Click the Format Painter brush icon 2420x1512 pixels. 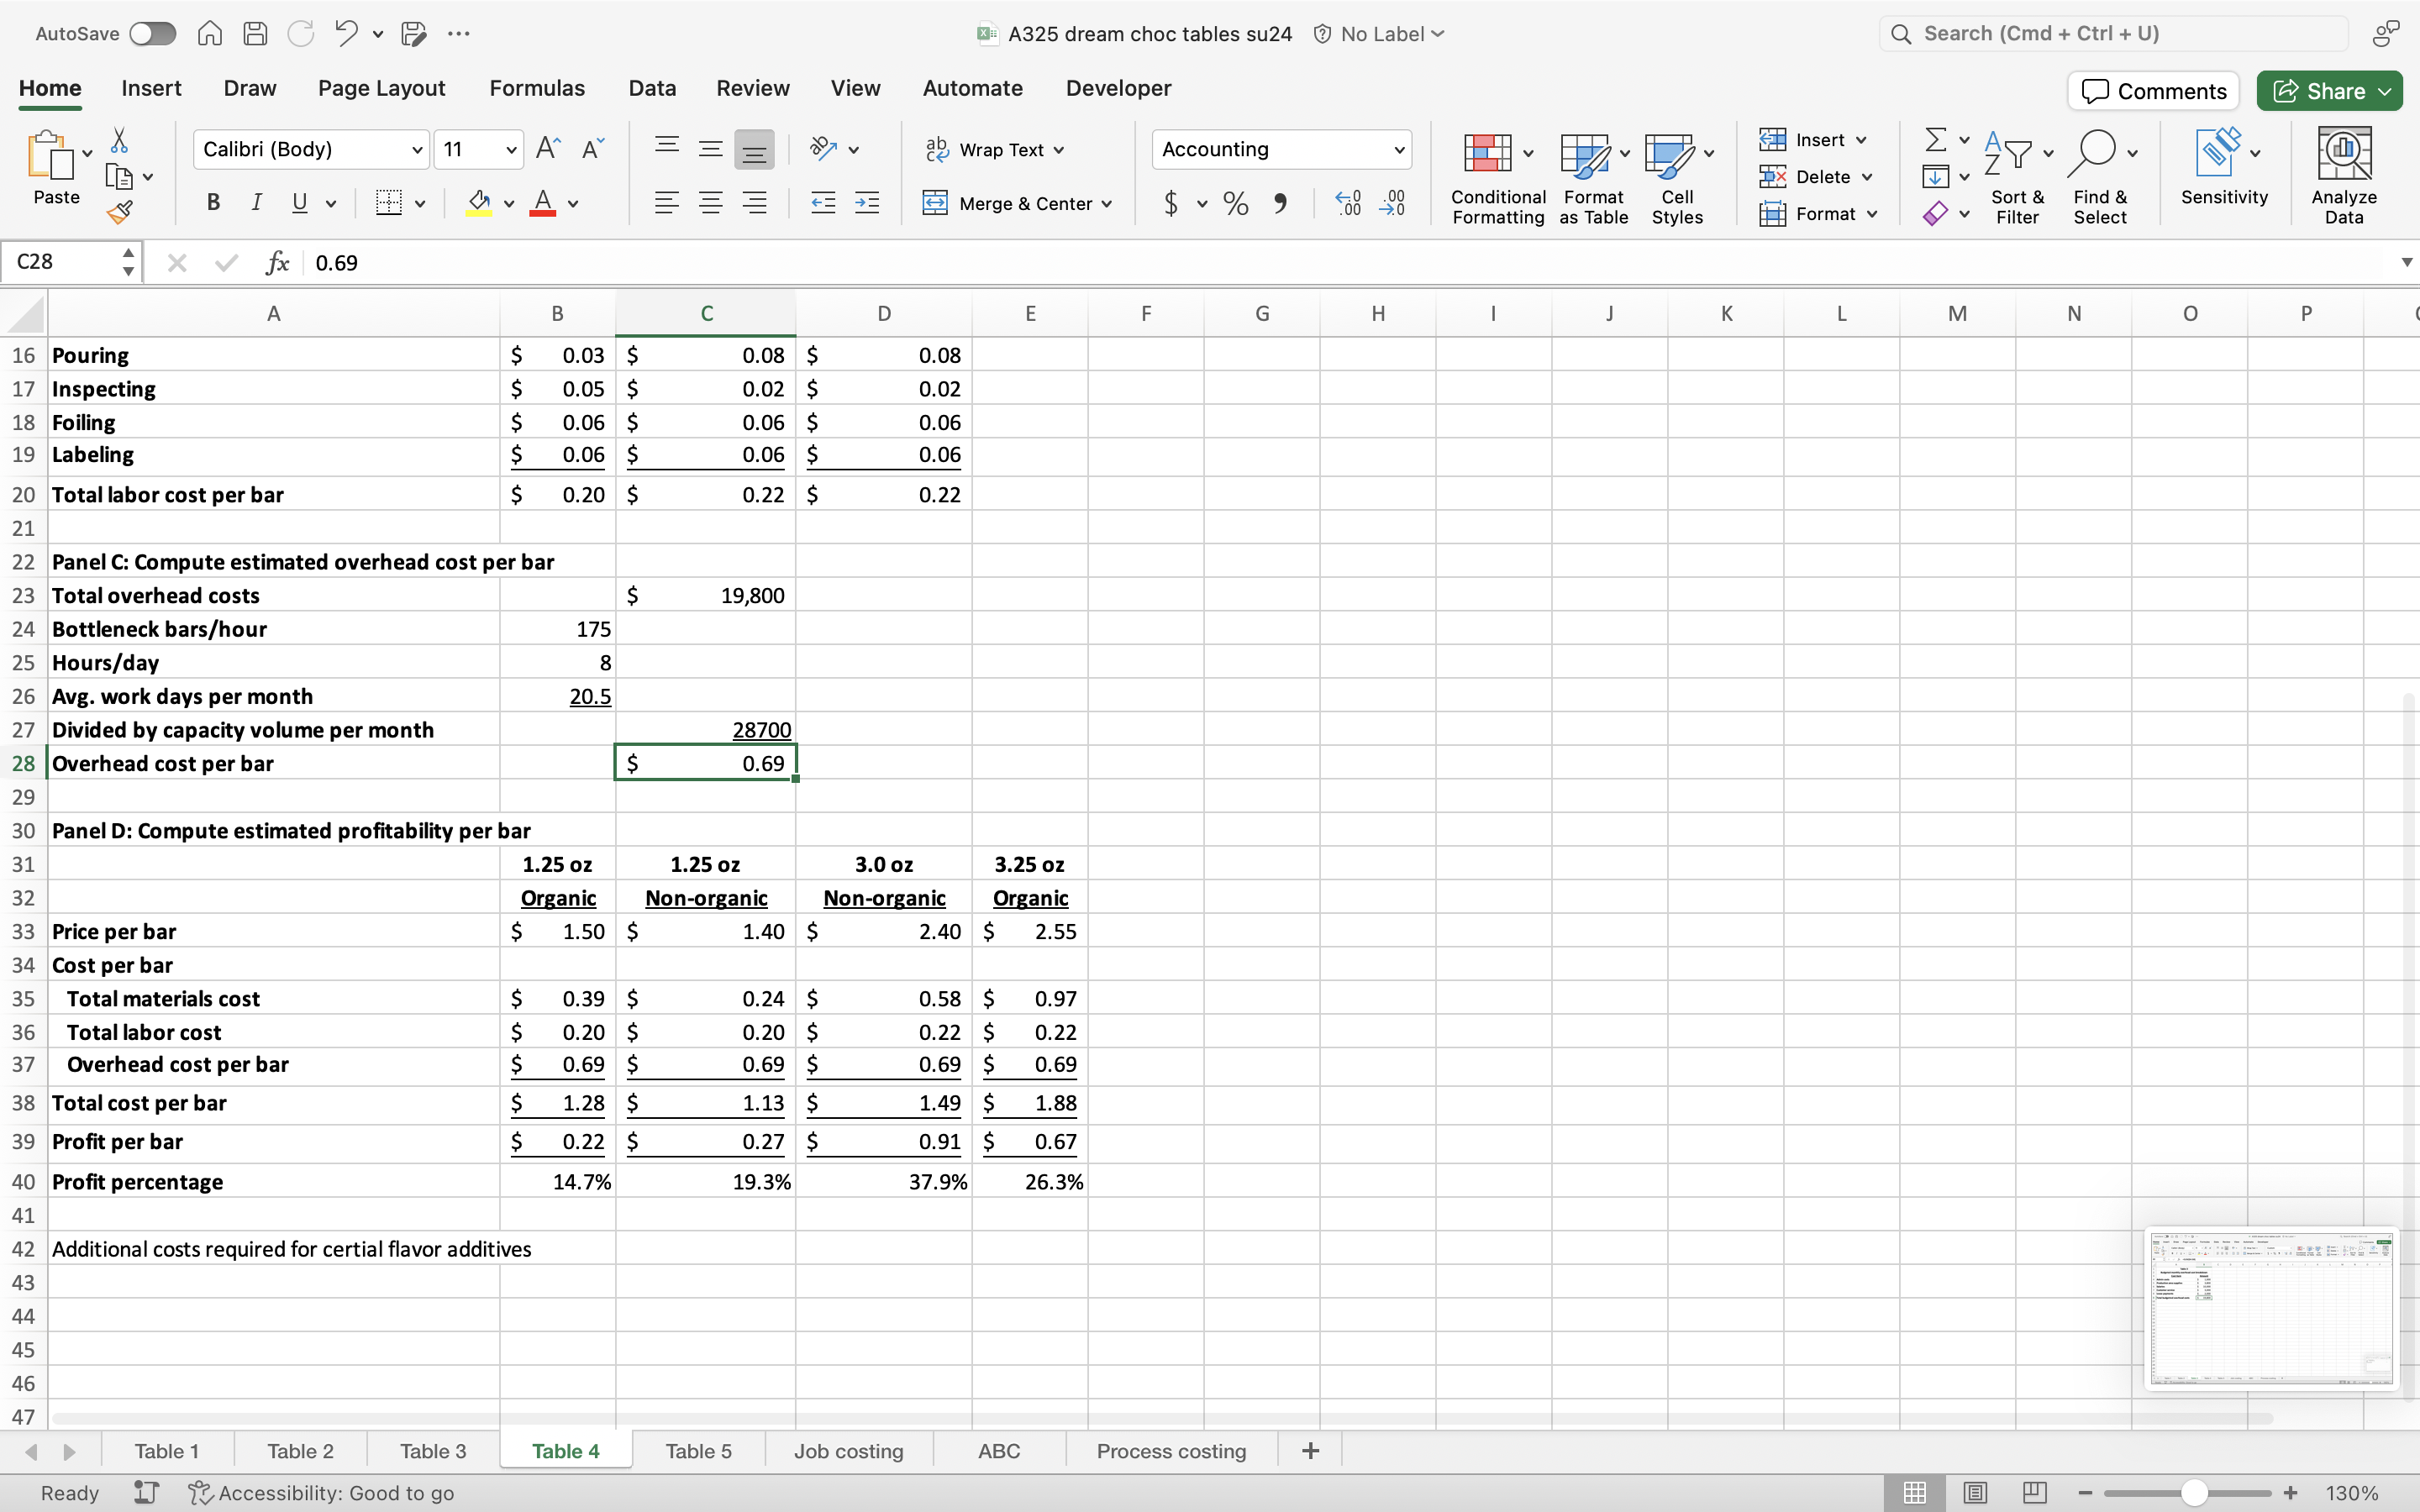(x=120, y=212)
